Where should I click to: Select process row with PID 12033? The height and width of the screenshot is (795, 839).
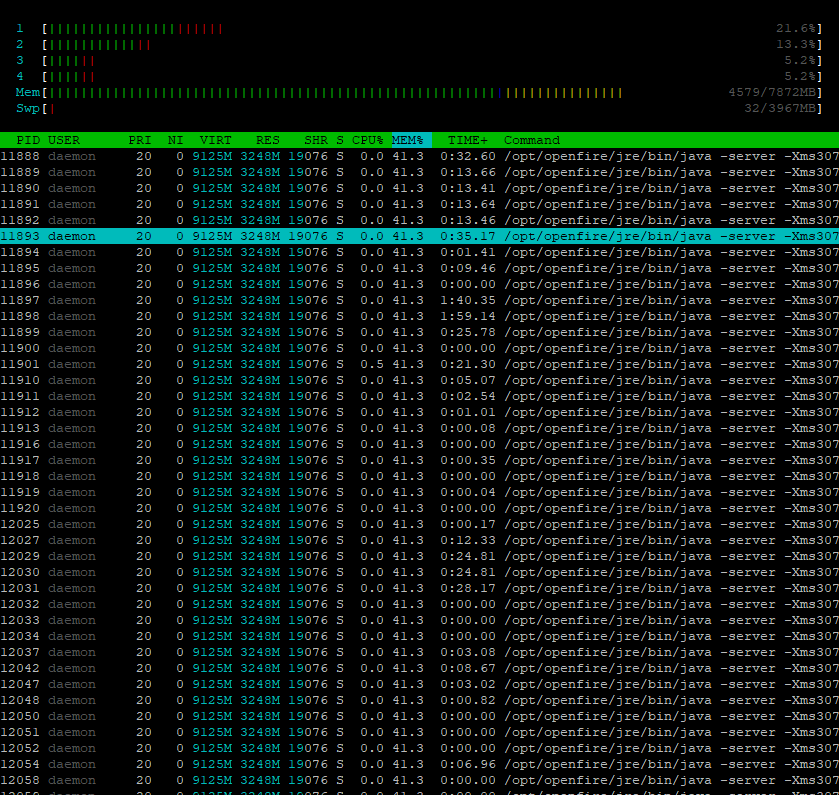click(420, 621)
